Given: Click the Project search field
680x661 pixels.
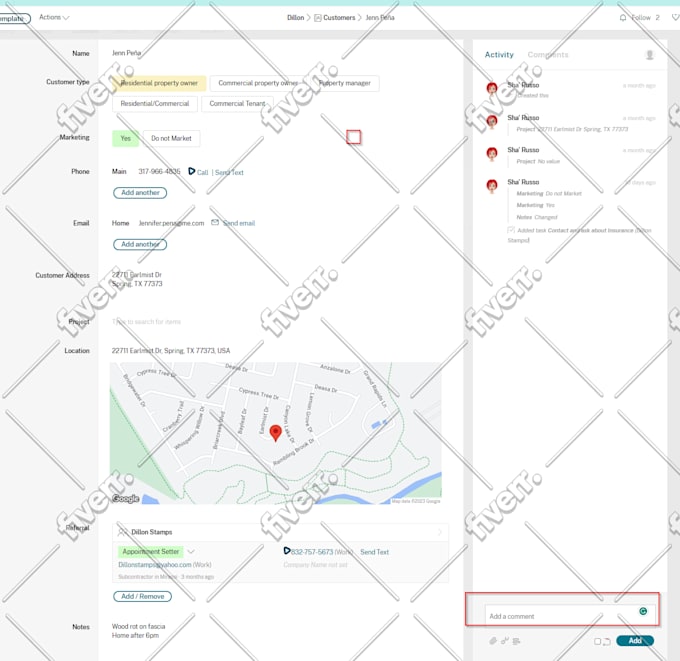Looking at the screenshot, I should 147,322.
